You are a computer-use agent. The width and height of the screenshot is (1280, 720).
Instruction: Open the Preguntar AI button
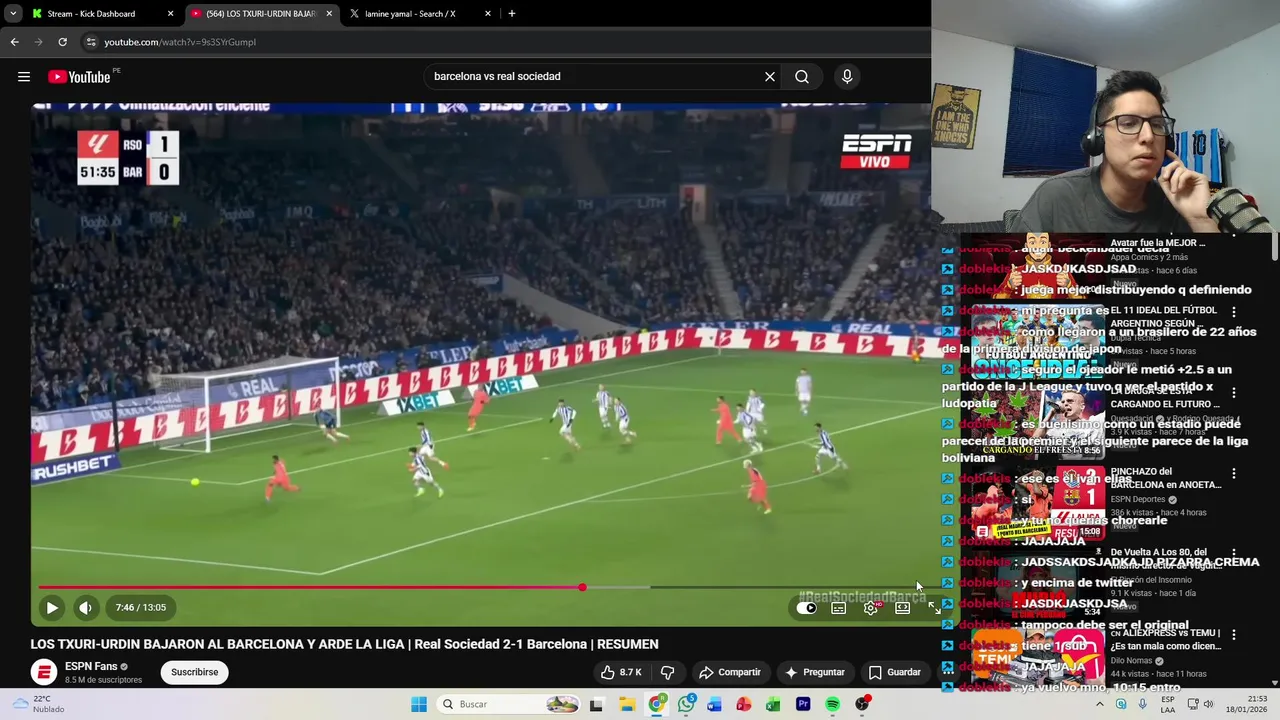(815, 672)
